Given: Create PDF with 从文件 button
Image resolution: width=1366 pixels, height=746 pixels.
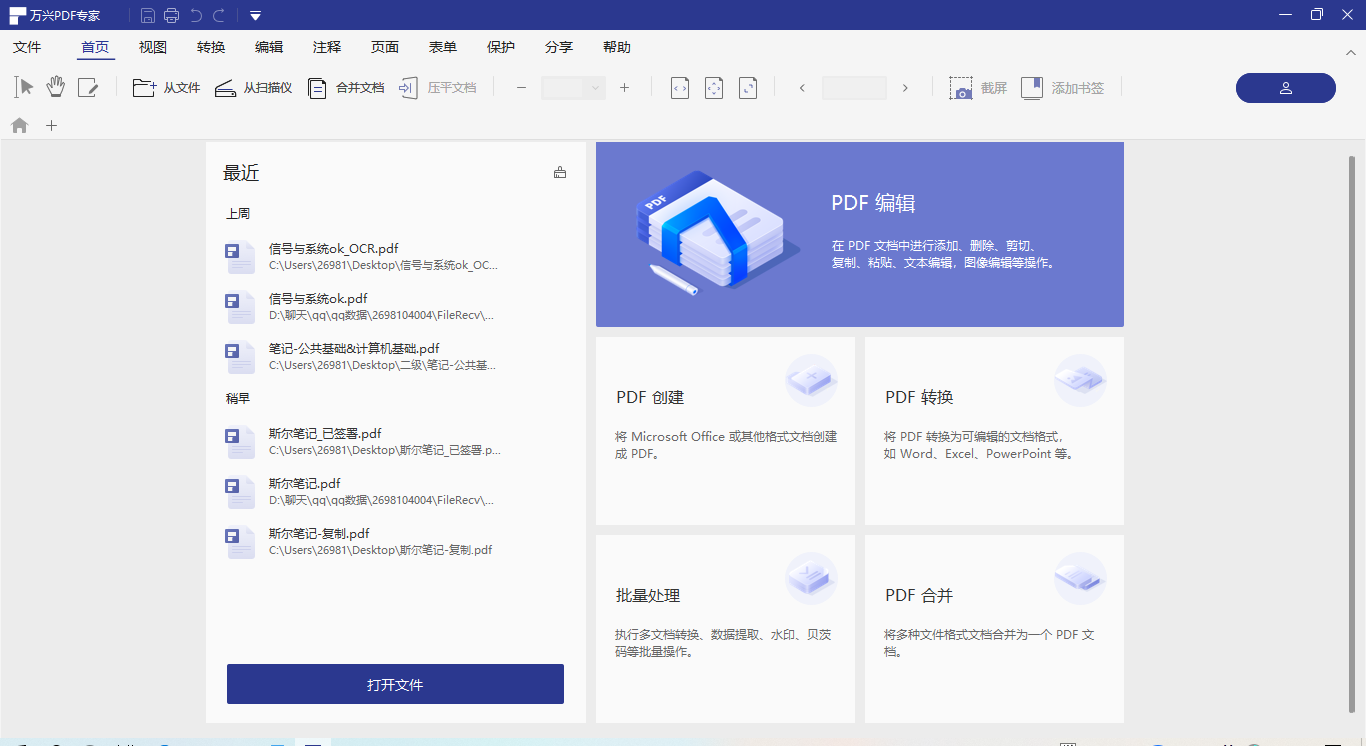Looking at the screenshot, I should 166,88.
